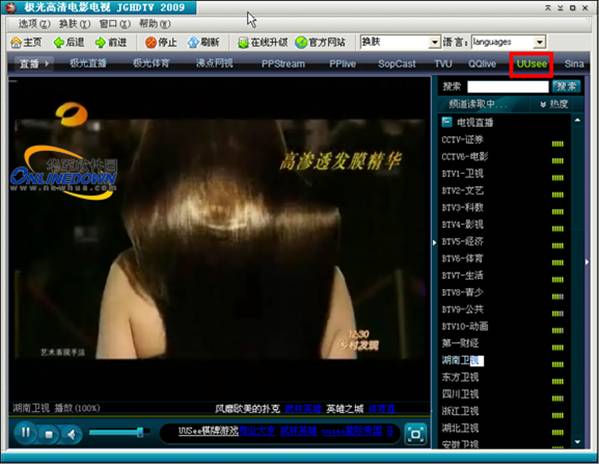This screenshot has height=464, width=599.
Task: Visit the 官方网站 official website
Action: 320,42
